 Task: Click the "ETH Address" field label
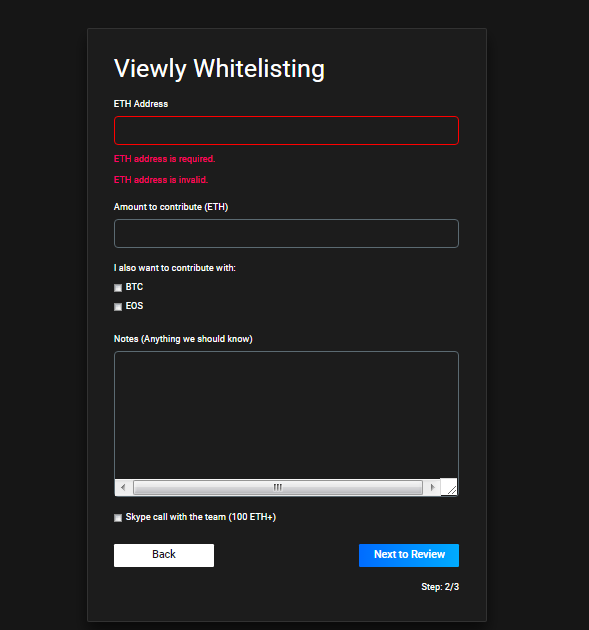pyautogui.click(x=141, y=104)
